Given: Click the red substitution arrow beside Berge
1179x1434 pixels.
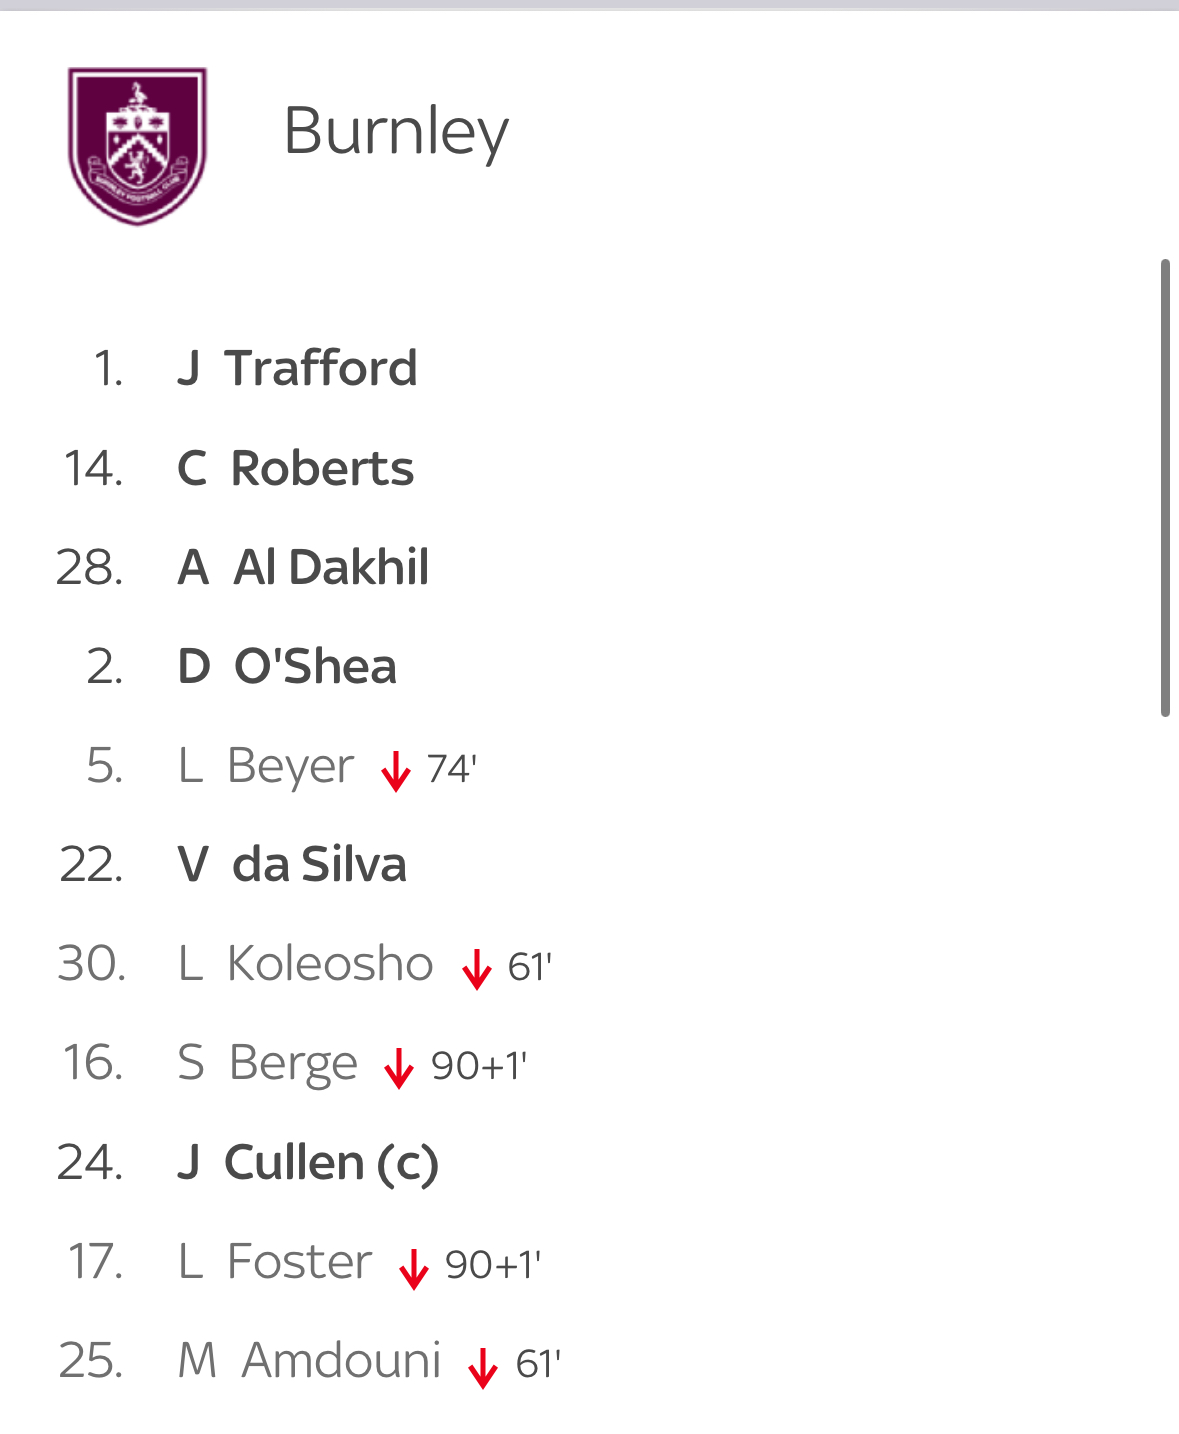Looking at the screenshot, I should click(x=399, y=1068).
